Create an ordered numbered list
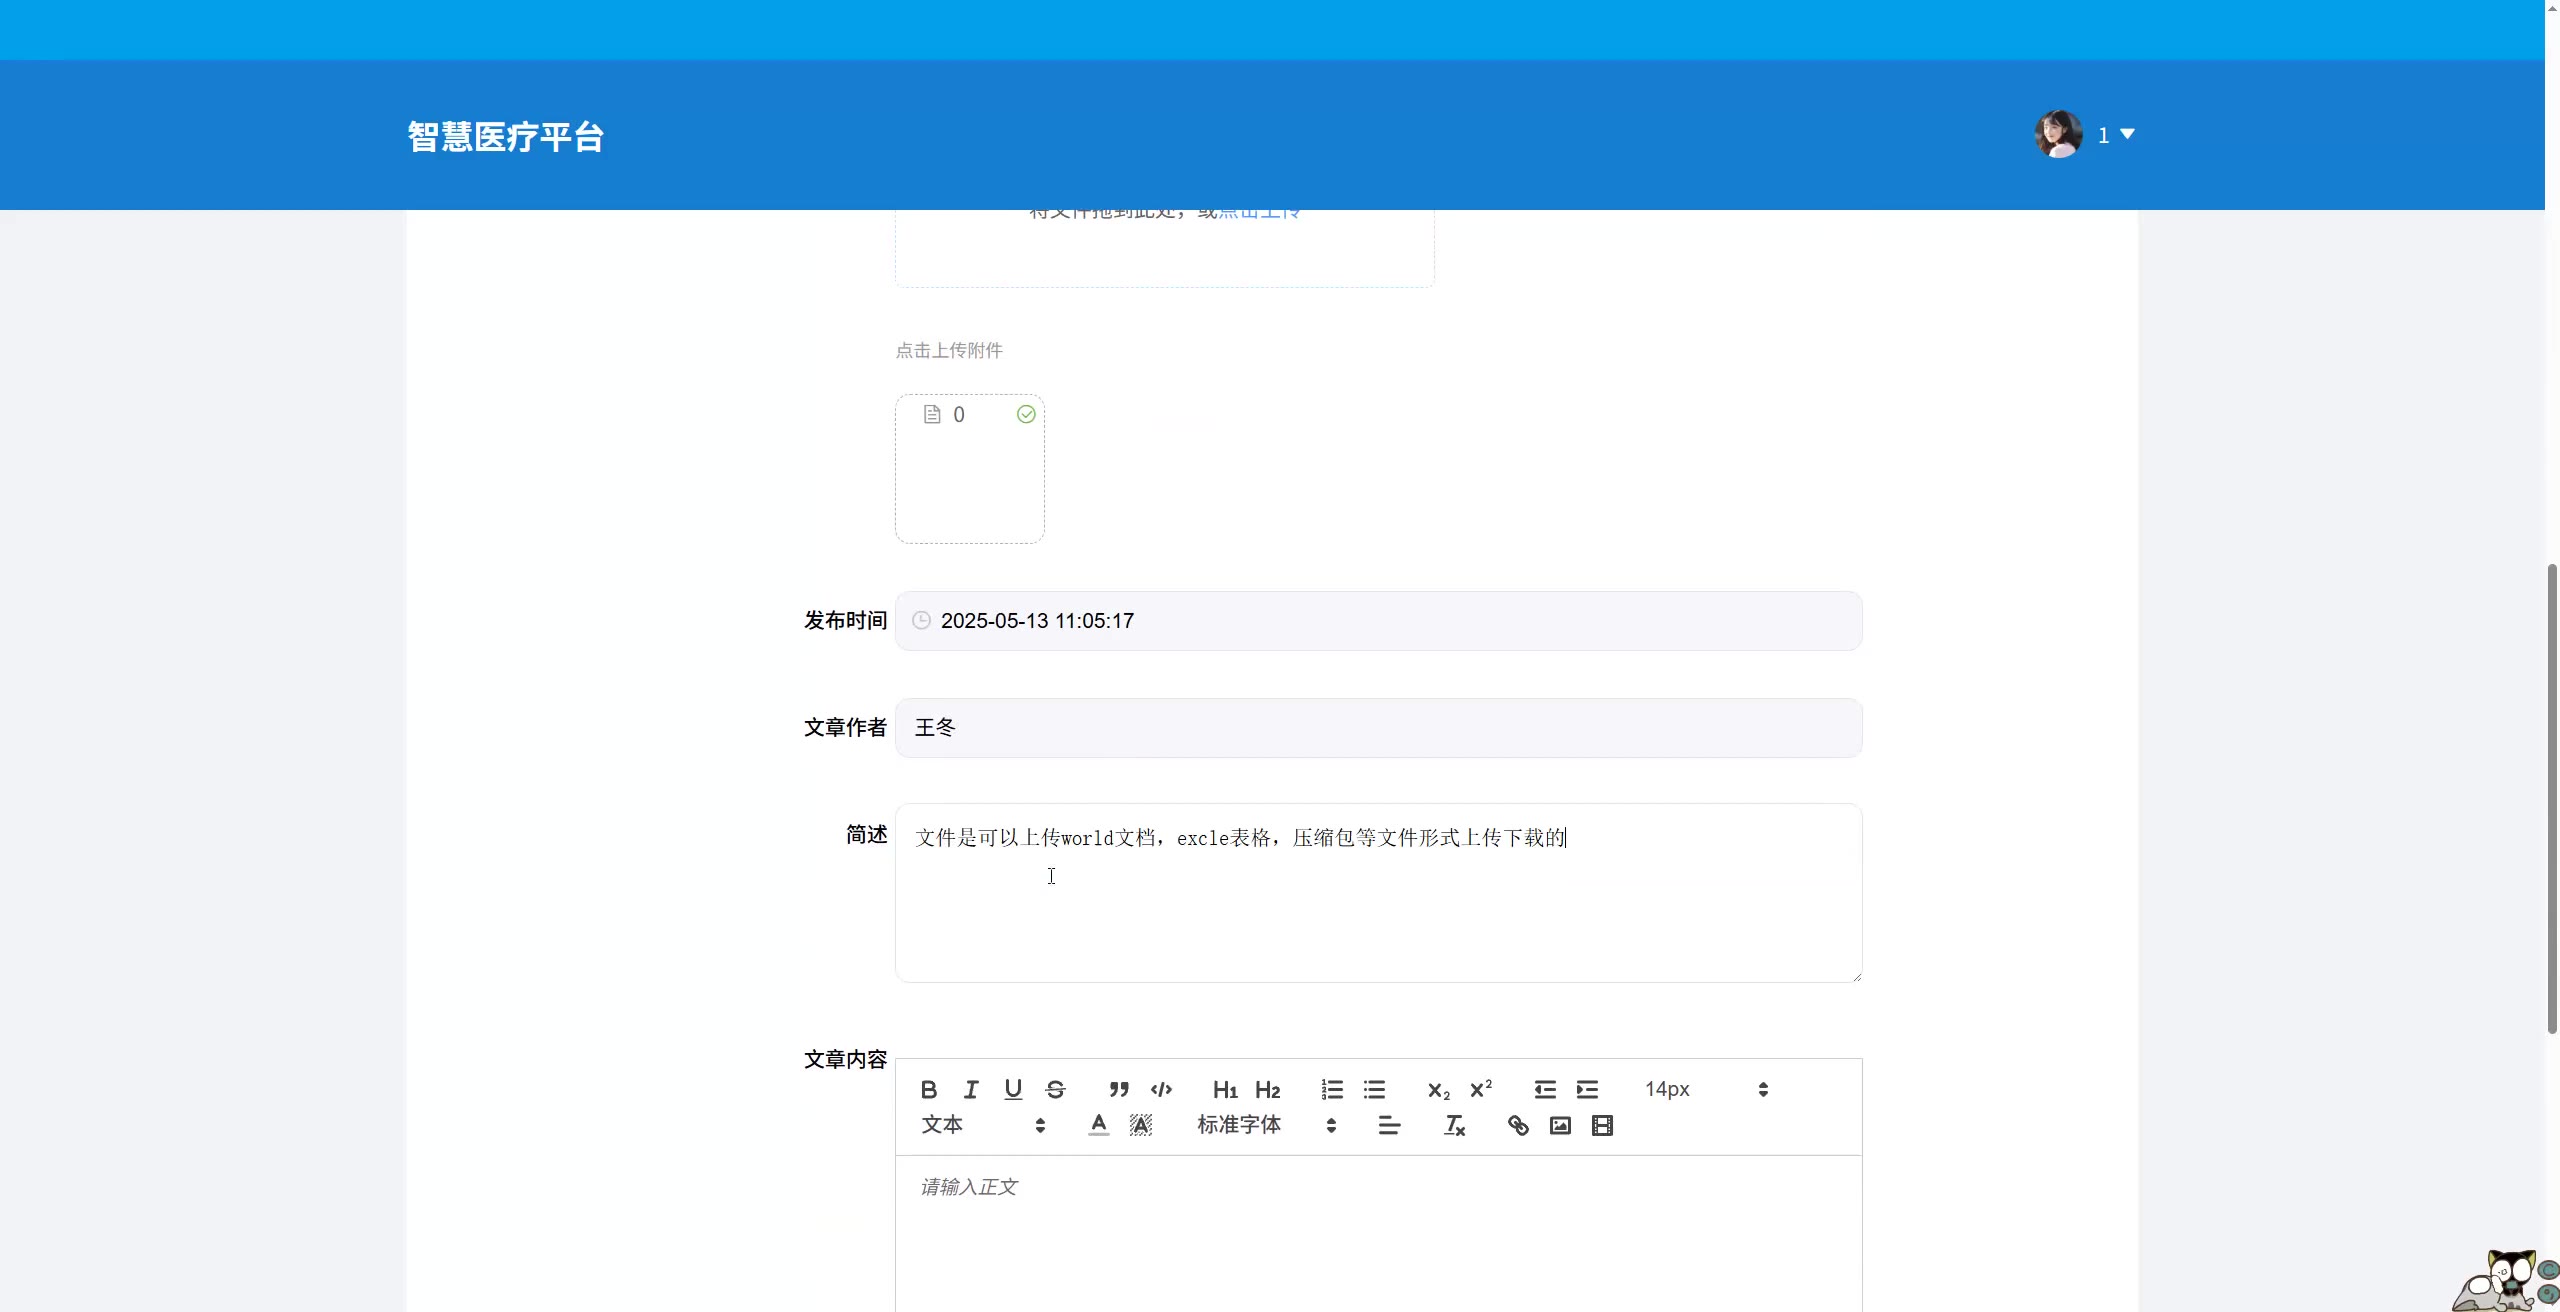The height and width of the screenshot is (1312, 2560). [x=1331, y=1089]
